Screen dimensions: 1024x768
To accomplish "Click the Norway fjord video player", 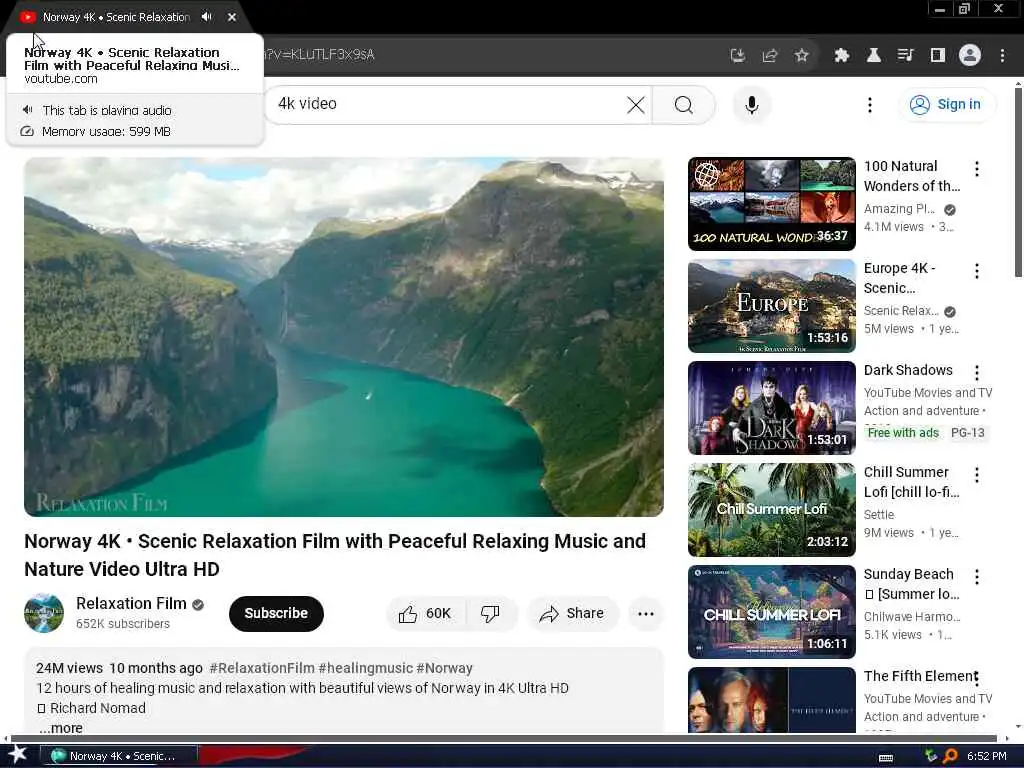I will click(x=344, y=337).
